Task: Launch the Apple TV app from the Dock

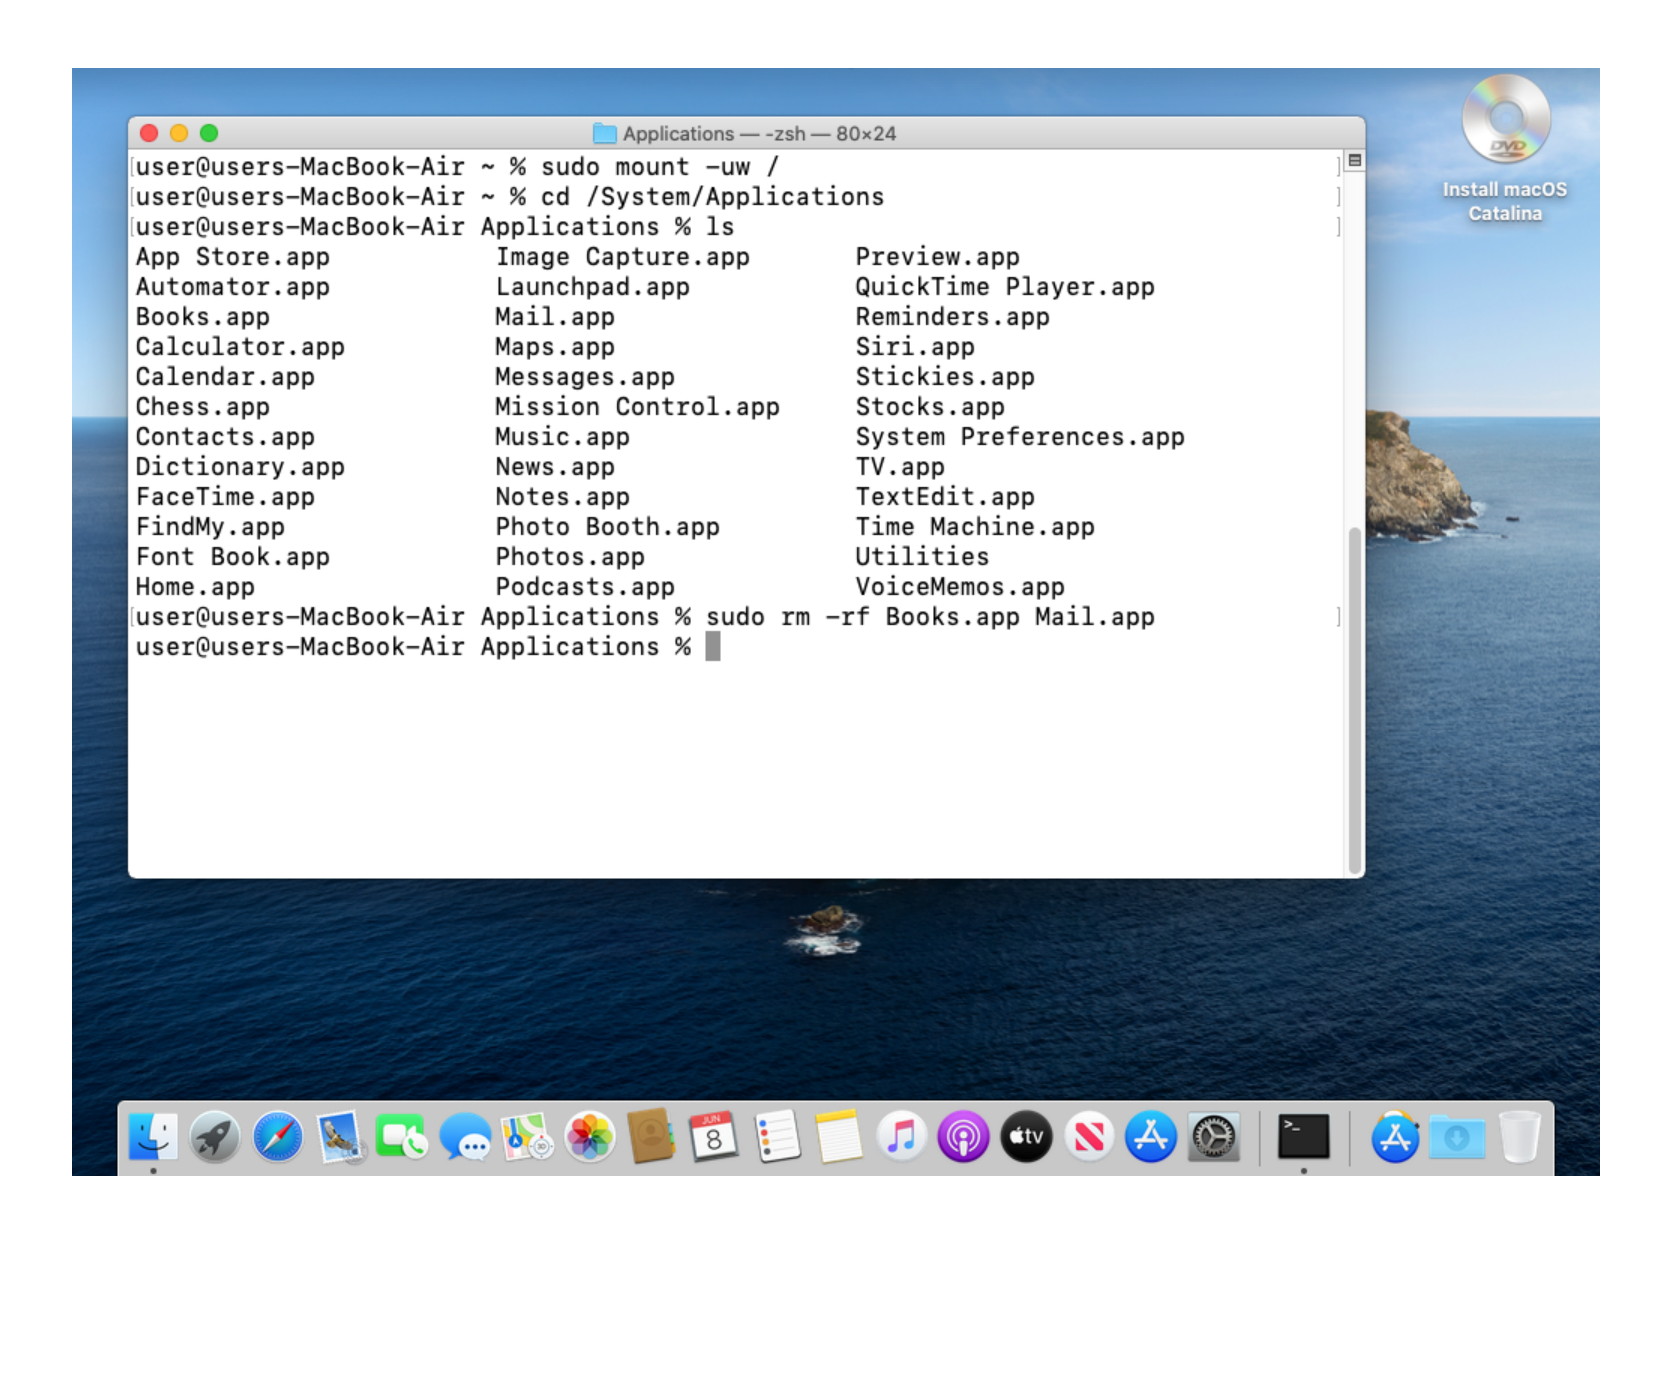Action: [x=1026, y=1137]
